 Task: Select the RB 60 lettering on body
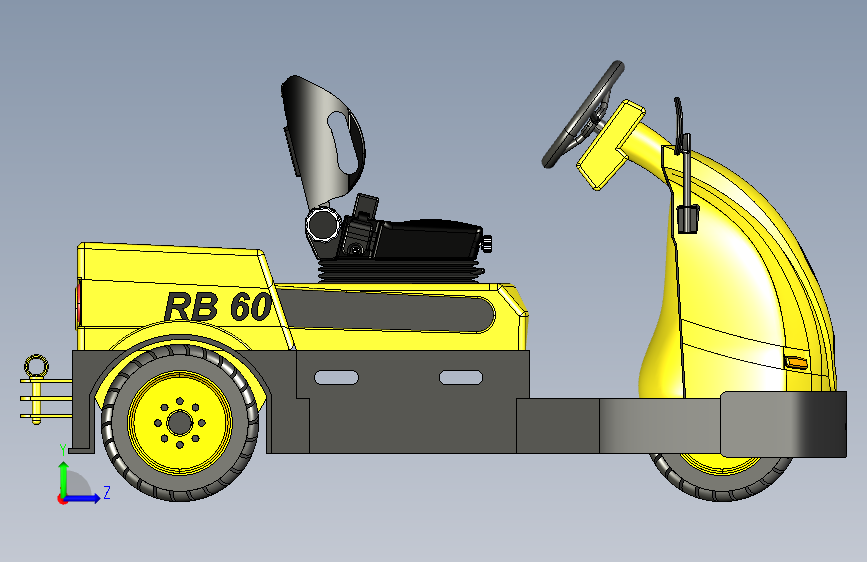(x=218, y=306)
